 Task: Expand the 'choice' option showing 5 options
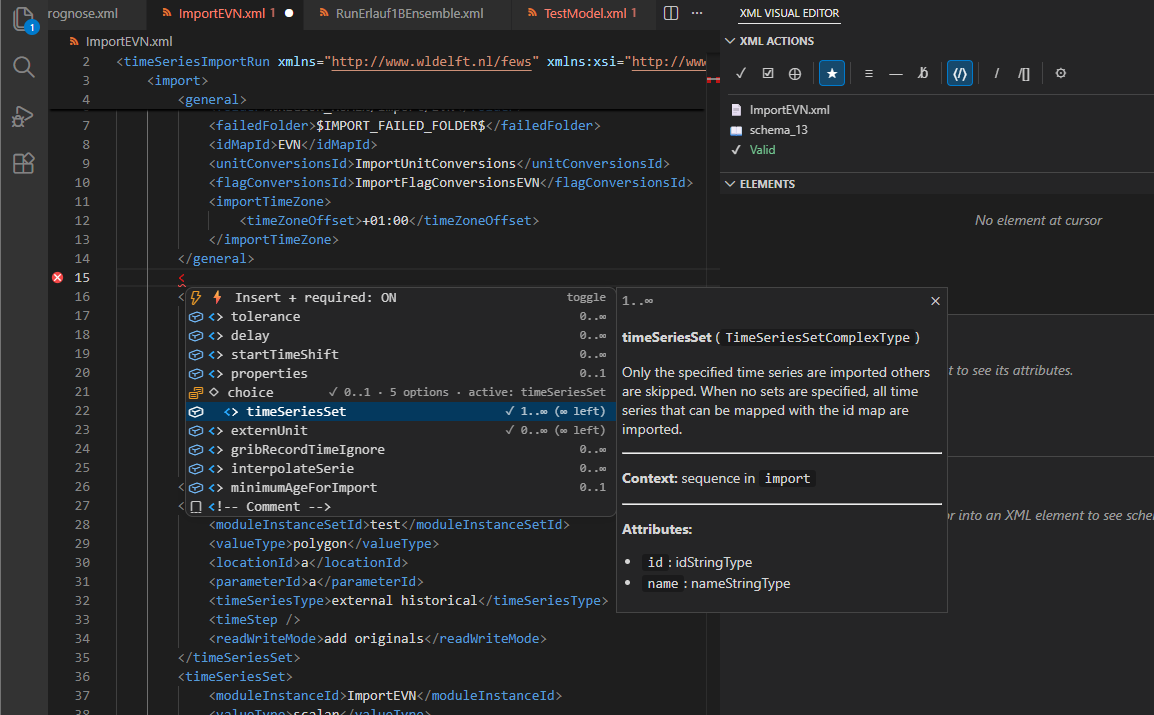250,392
